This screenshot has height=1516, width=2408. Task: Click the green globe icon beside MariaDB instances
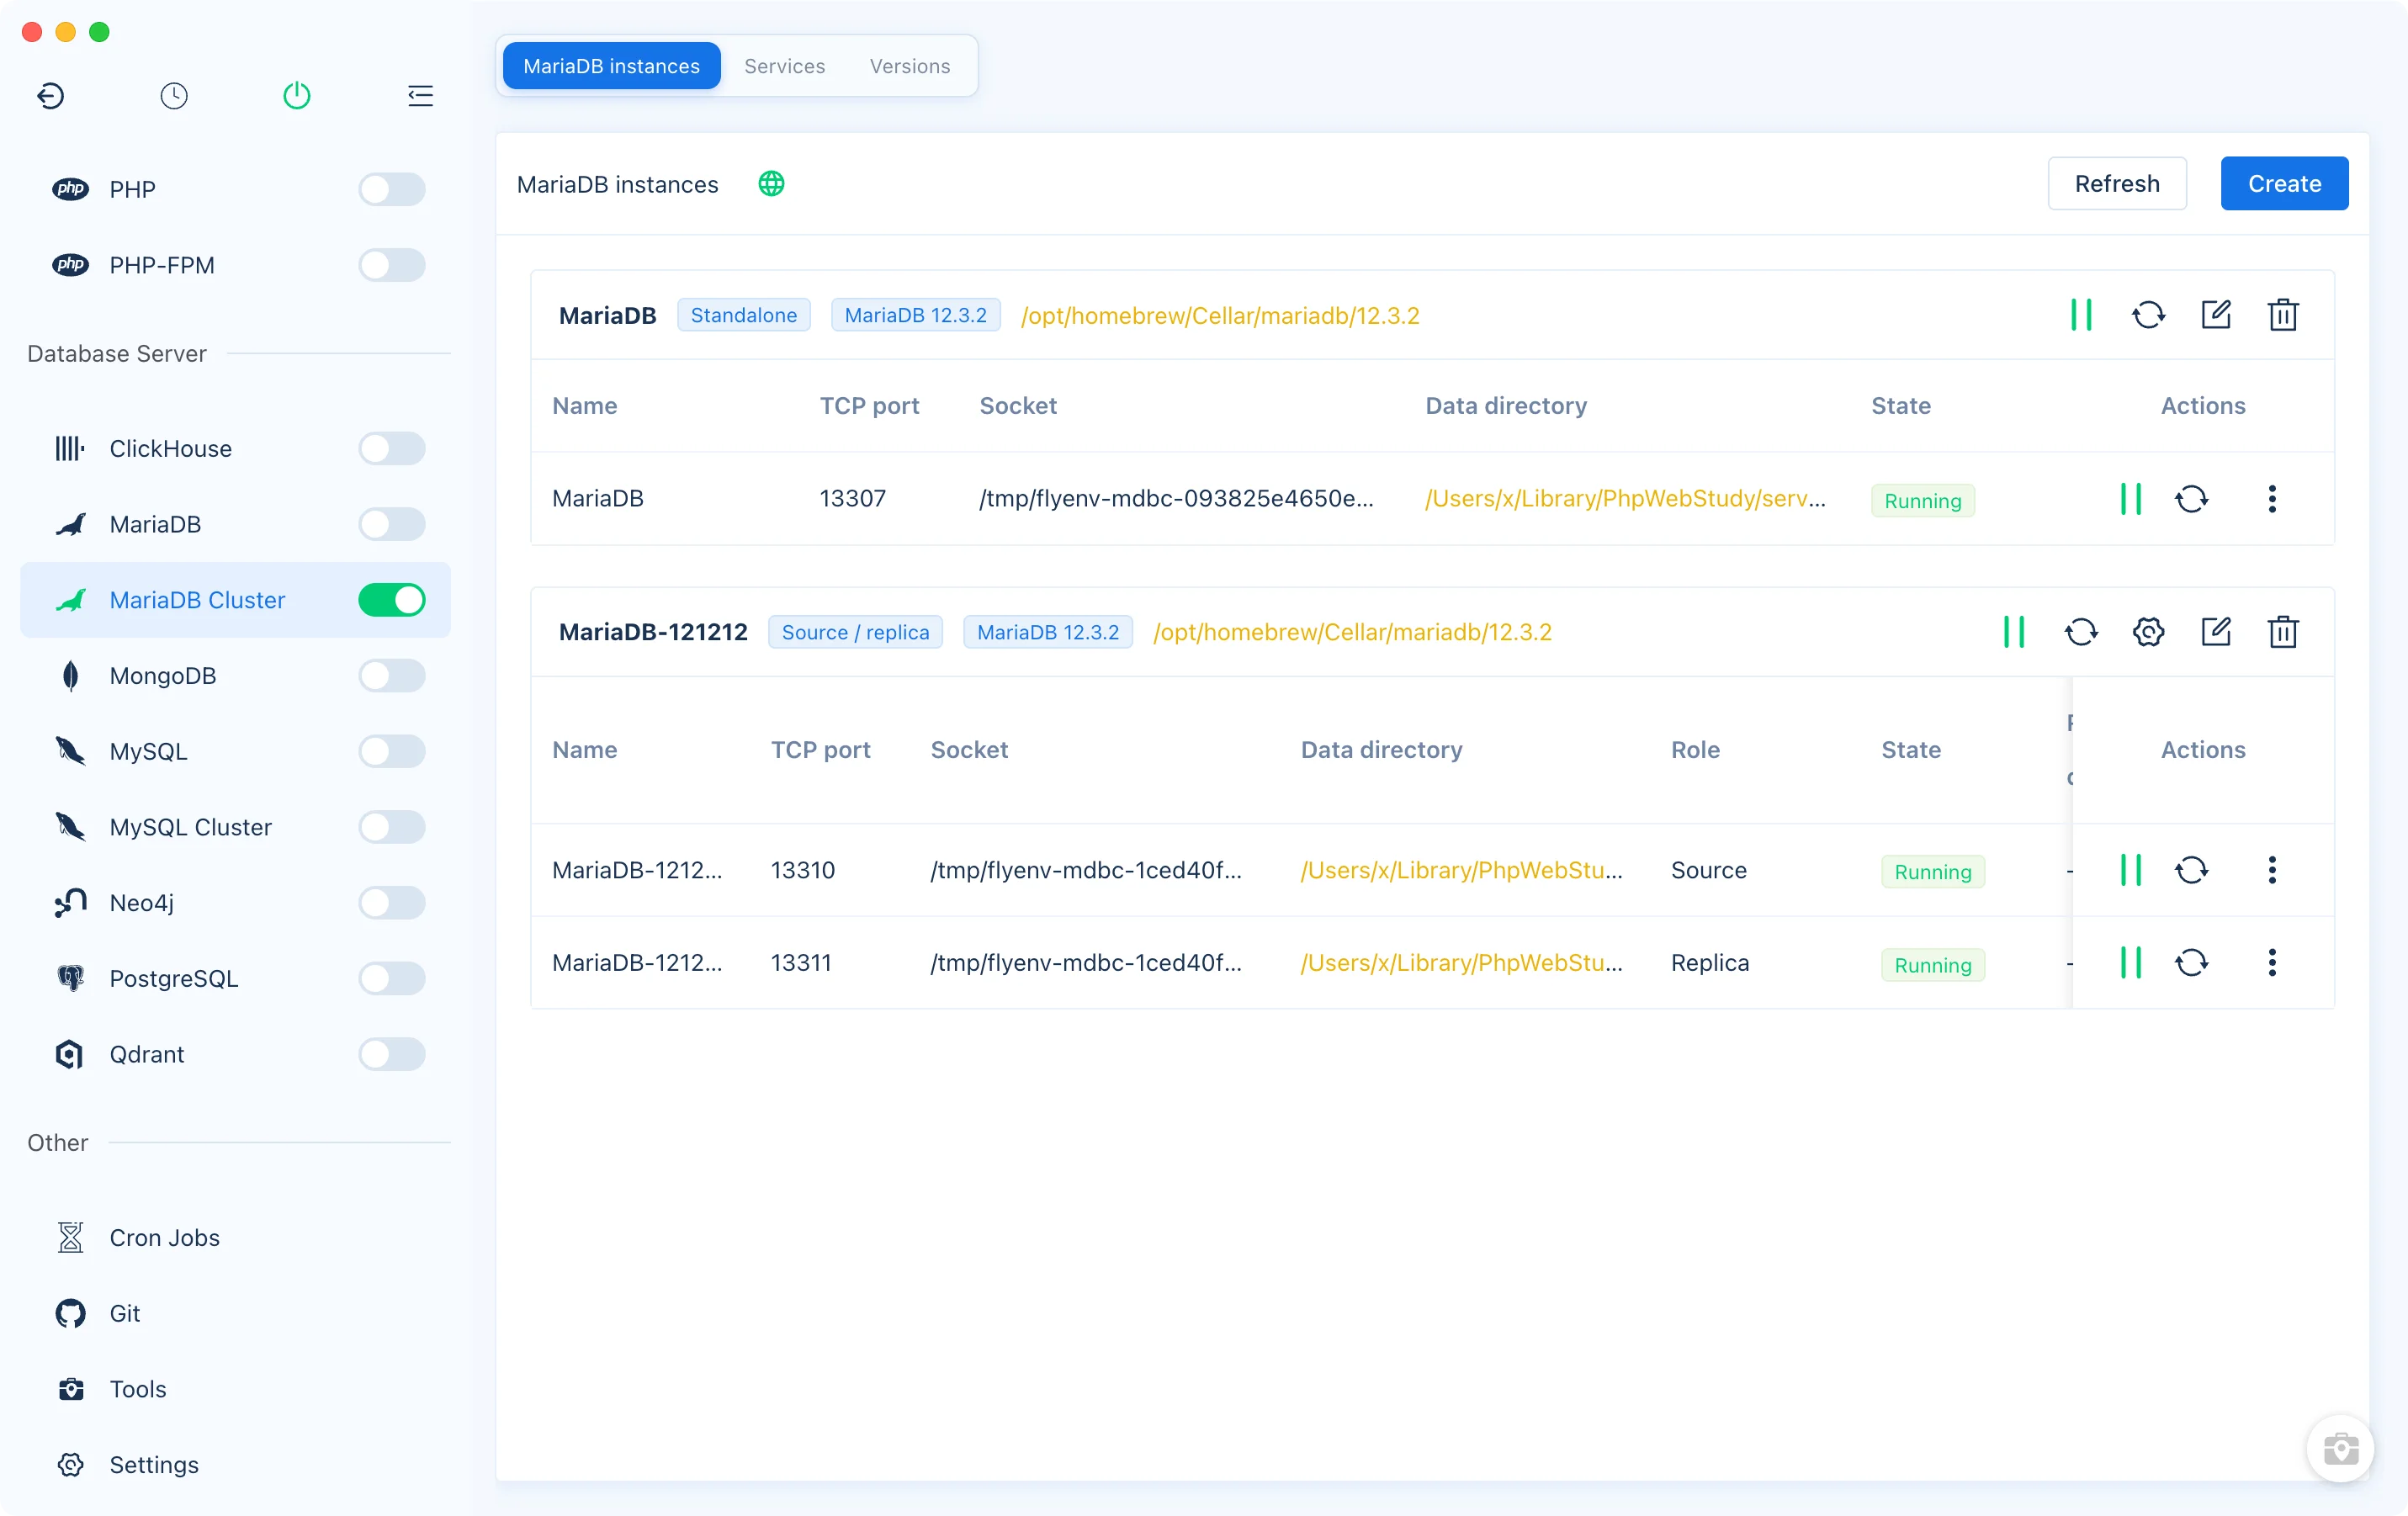[x=771, y=184]
